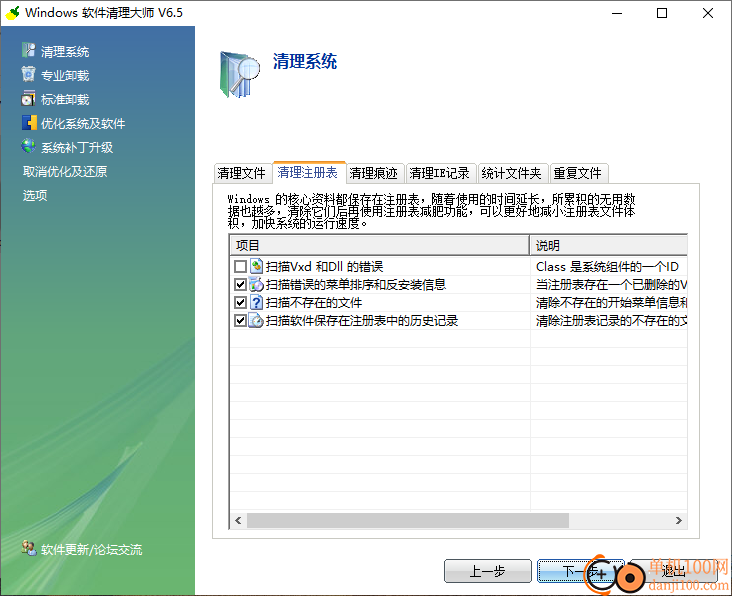The width and height of the screenshot is (732, 596).
Task: Click the 标准卸载 sidebar icon
Action: pos(28,98)
